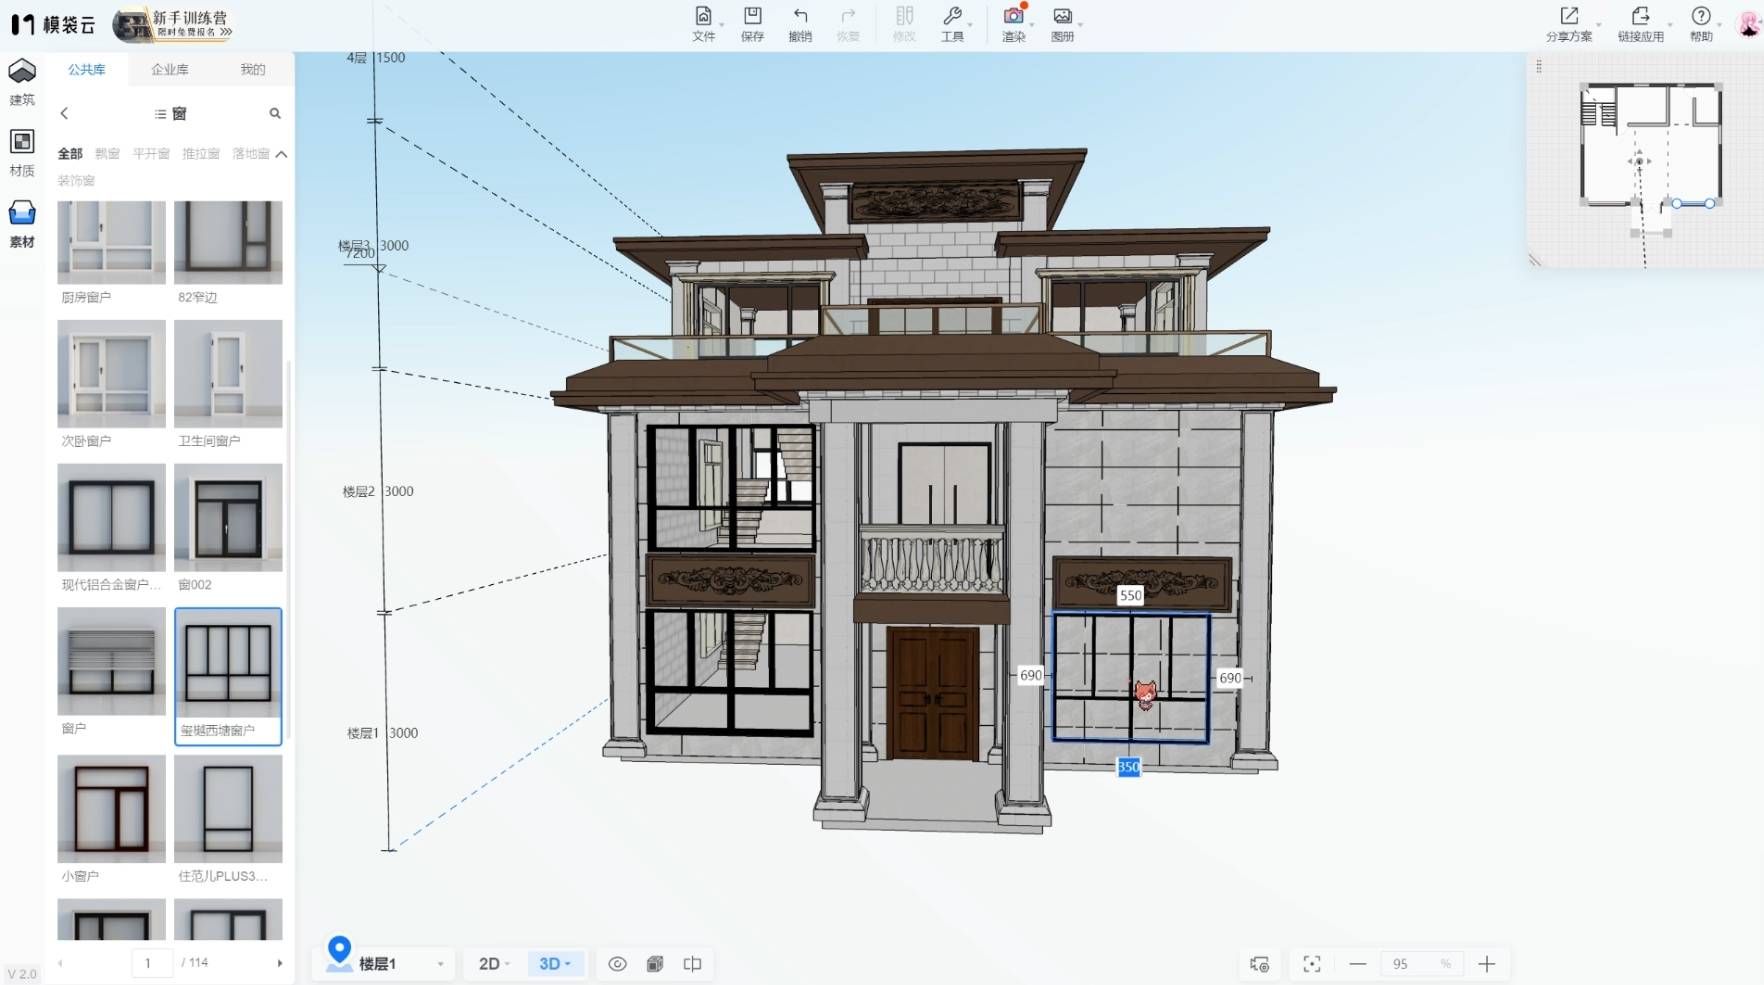Go to previous library page arrow
This screenshot has height=985, width=1764.
point(60,963)
